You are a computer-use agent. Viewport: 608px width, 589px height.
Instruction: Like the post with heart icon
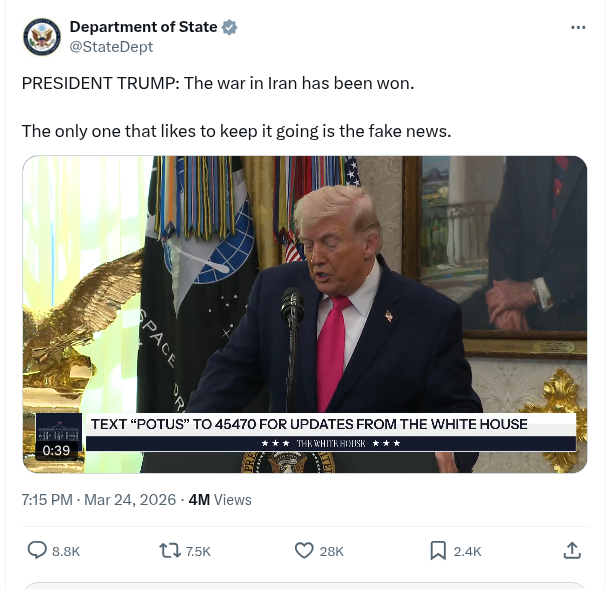pos(304,550)
